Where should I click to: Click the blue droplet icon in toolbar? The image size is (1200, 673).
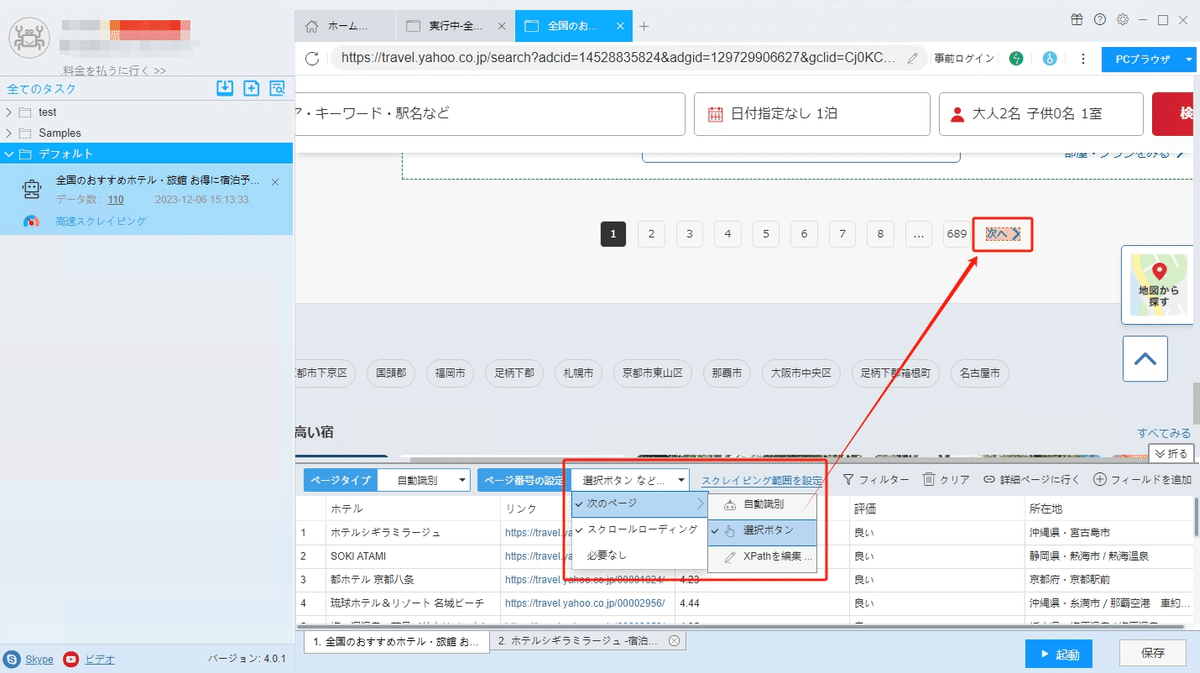[x=1050, y=59]
